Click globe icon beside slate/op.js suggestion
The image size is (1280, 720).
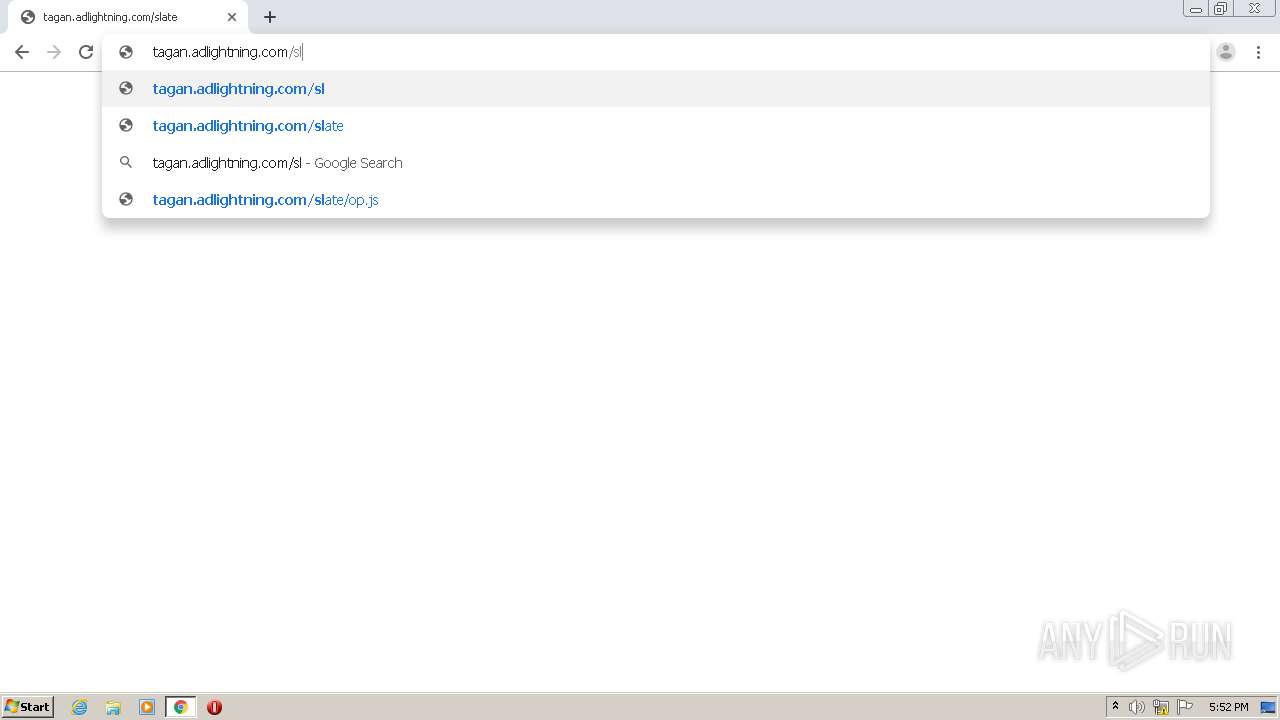click(x=126, y=199)
